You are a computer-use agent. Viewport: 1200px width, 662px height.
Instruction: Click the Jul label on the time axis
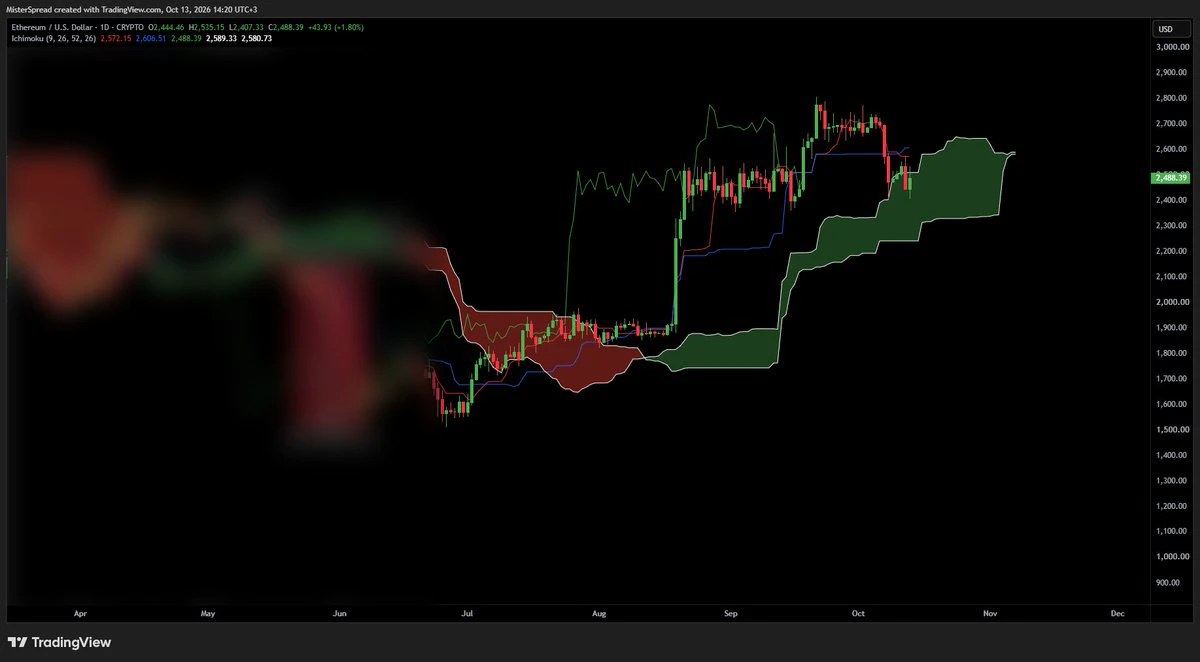tap(468, 612)
